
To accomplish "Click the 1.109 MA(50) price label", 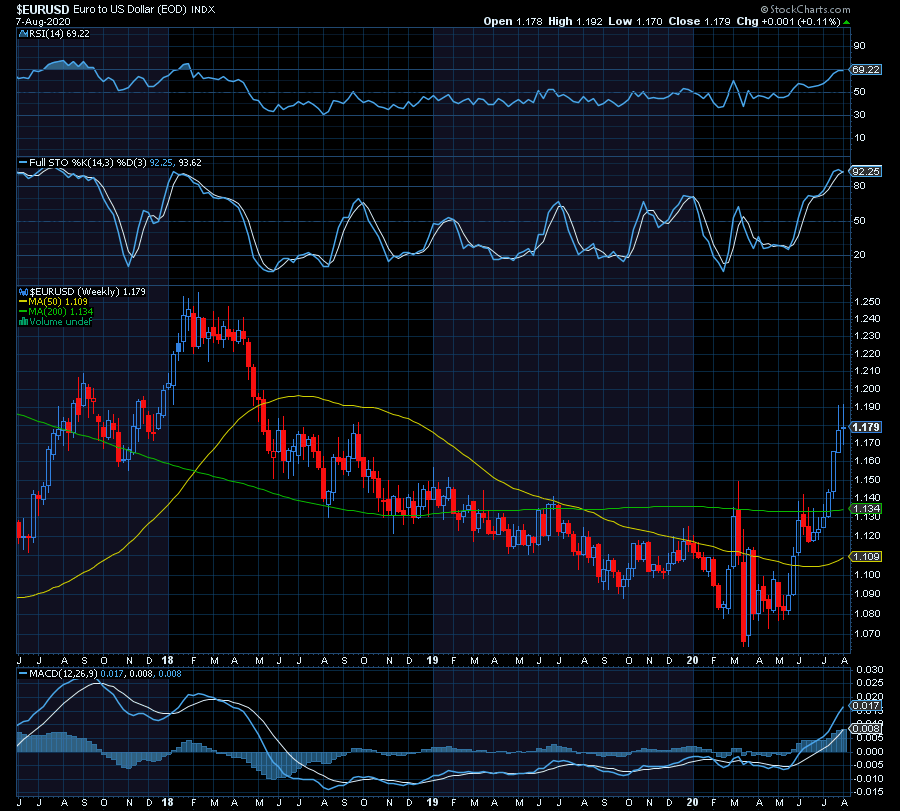I will (x=866, y=556).
